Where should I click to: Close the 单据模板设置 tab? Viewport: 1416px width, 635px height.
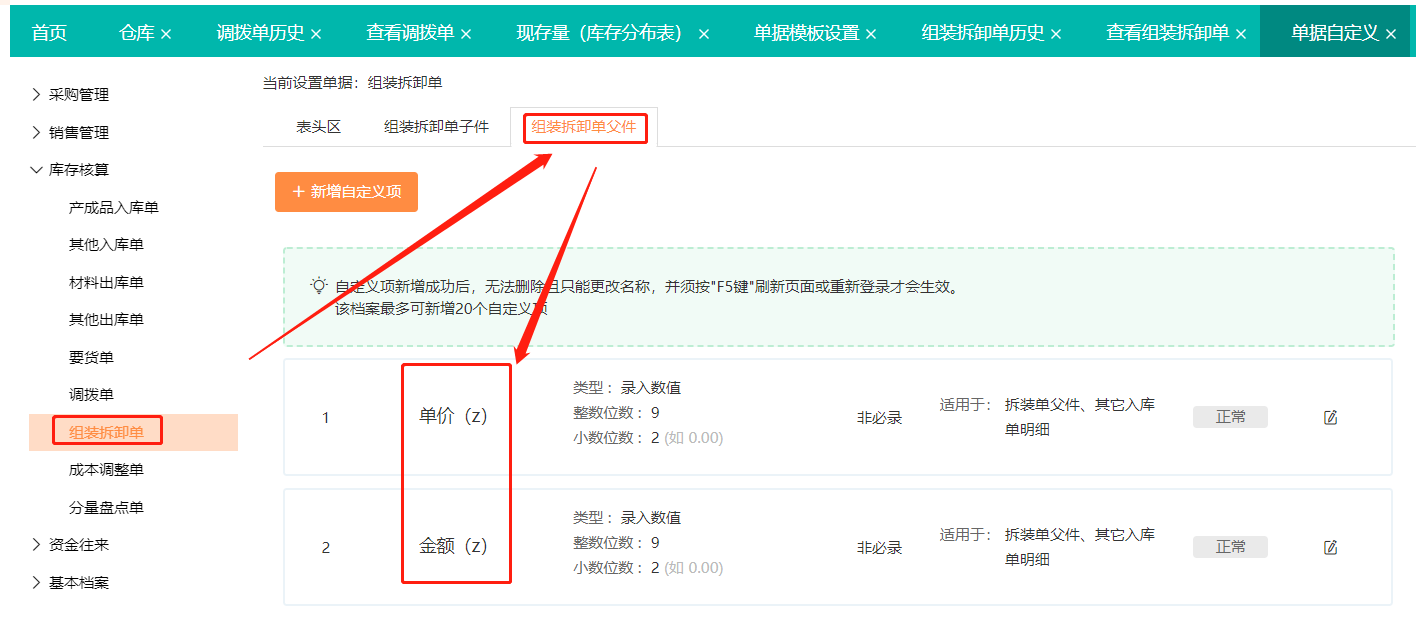pos(871,34)
